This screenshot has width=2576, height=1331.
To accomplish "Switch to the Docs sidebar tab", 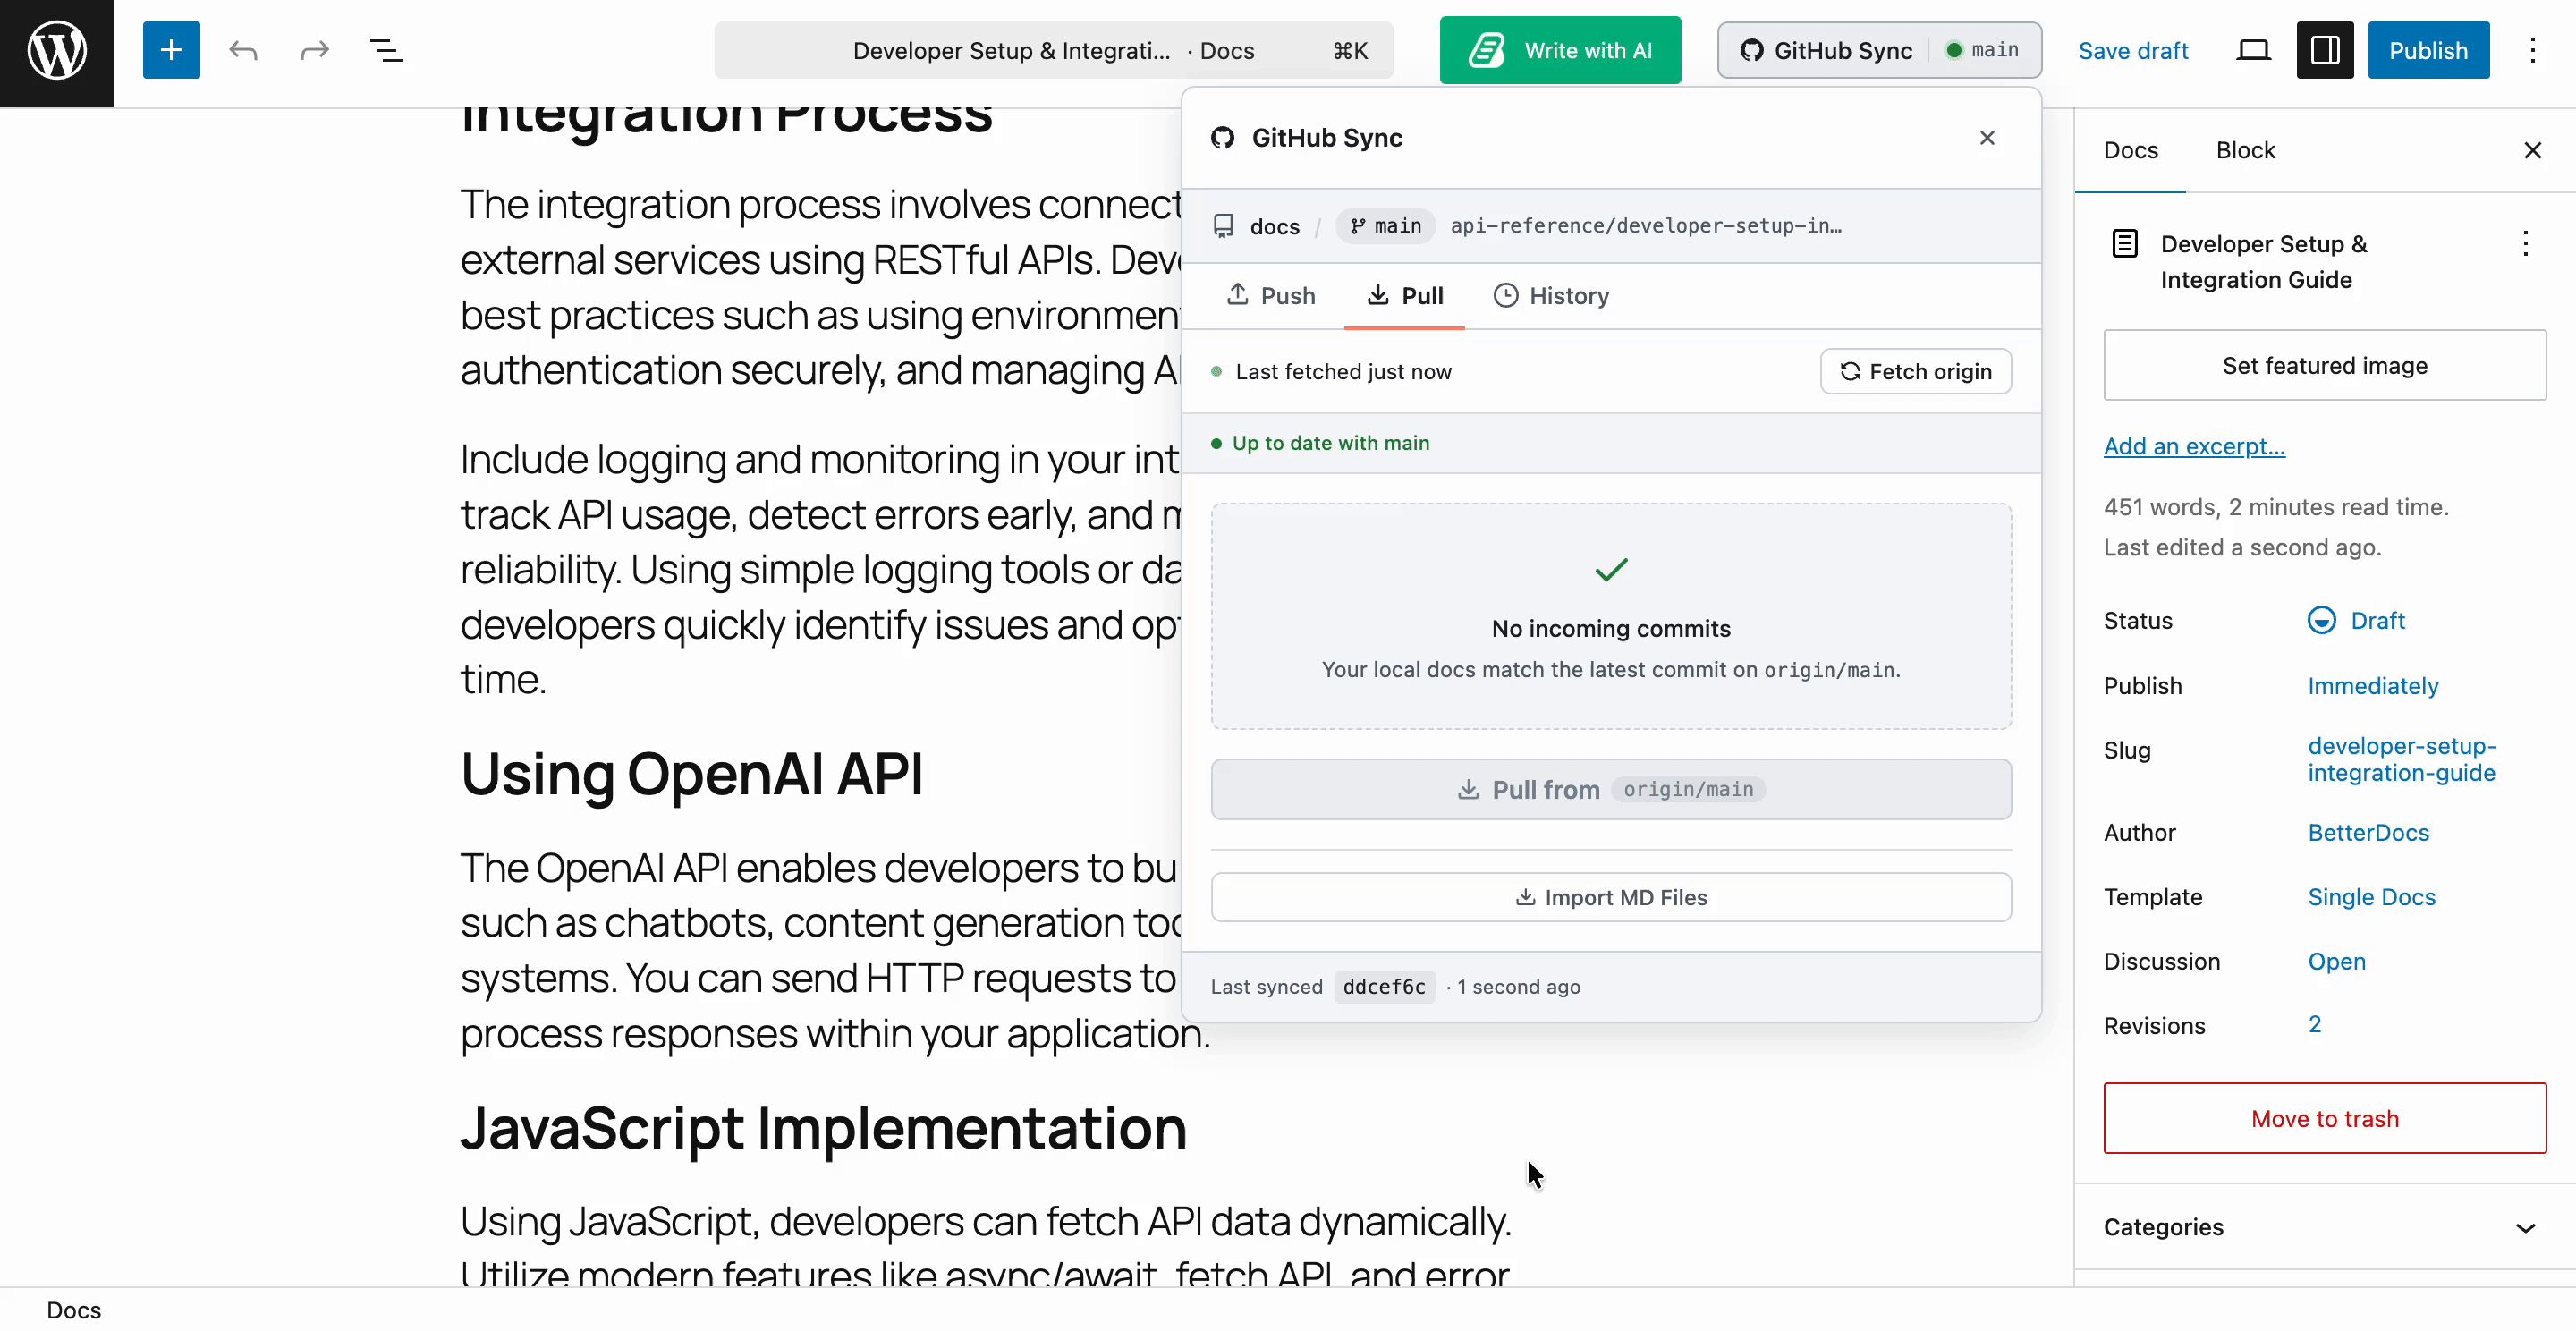I will [x=2130, y=150].
